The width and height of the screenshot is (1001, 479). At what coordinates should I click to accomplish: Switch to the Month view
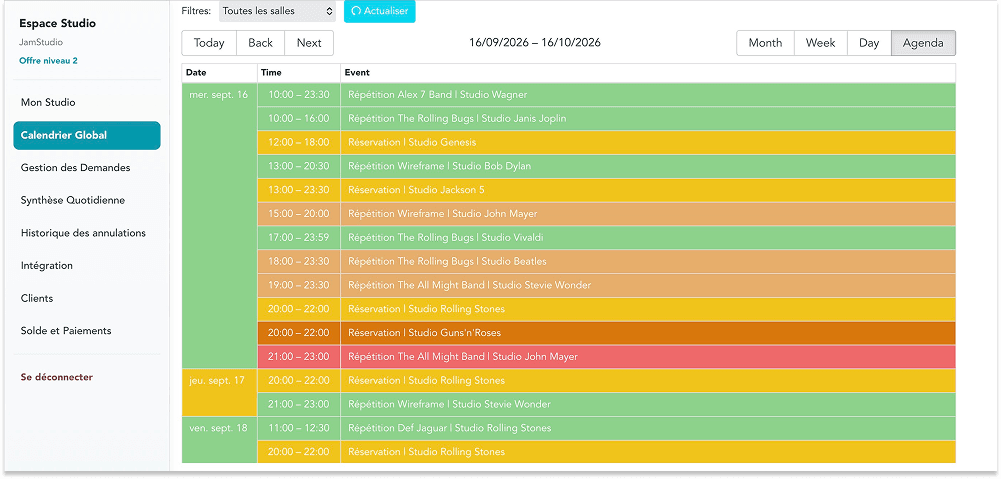click(x=765, y=43)
